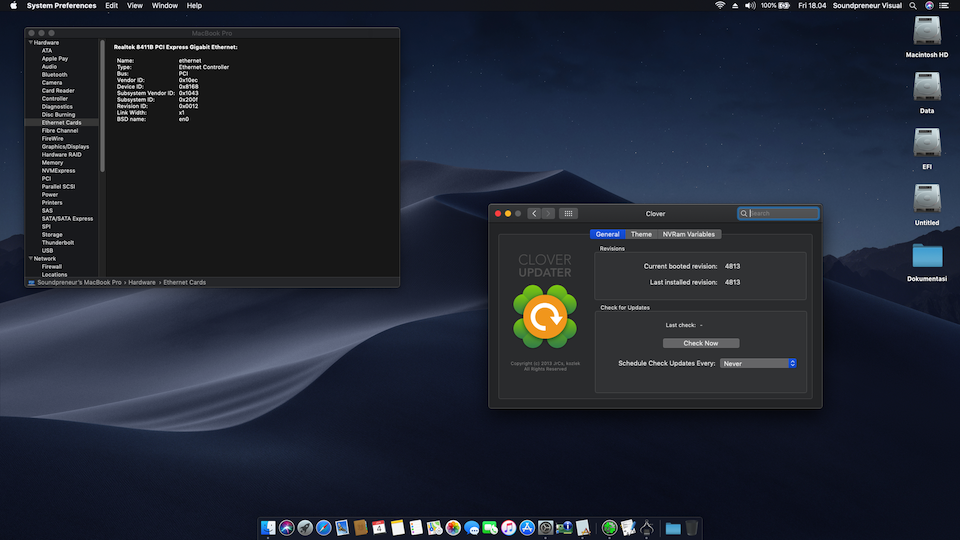
Task: Select NVMExpress in hardware list
Action: [58, 171]
